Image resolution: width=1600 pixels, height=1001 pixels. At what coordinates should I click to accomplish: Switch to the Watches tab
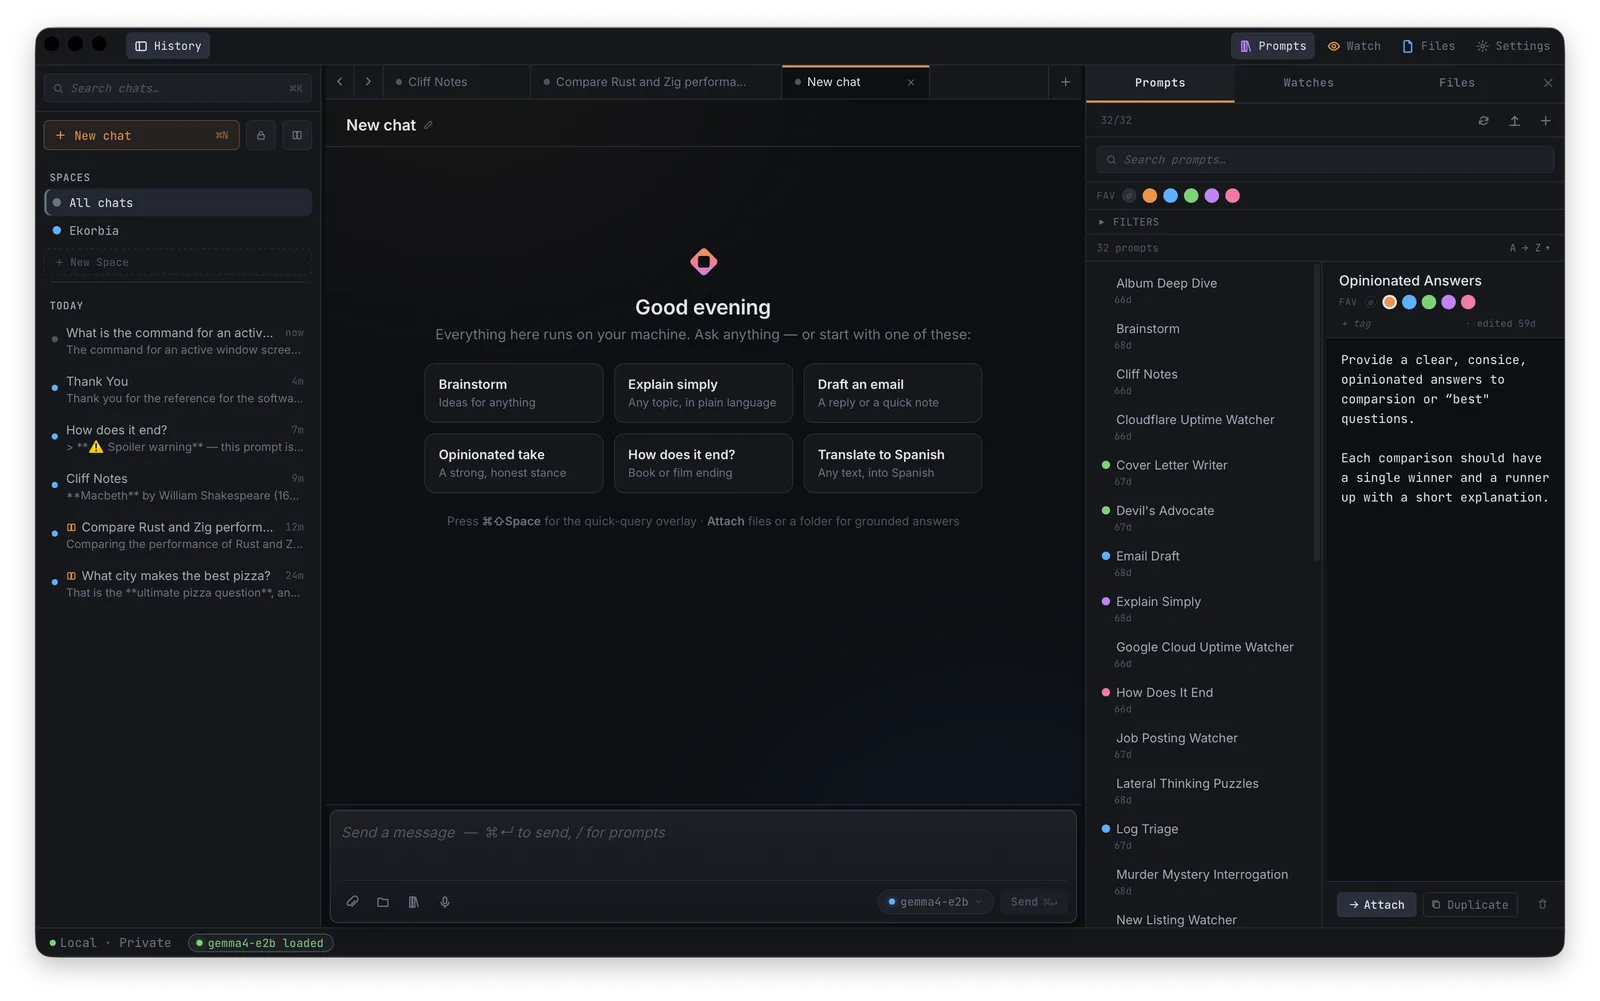[1308, 83]
